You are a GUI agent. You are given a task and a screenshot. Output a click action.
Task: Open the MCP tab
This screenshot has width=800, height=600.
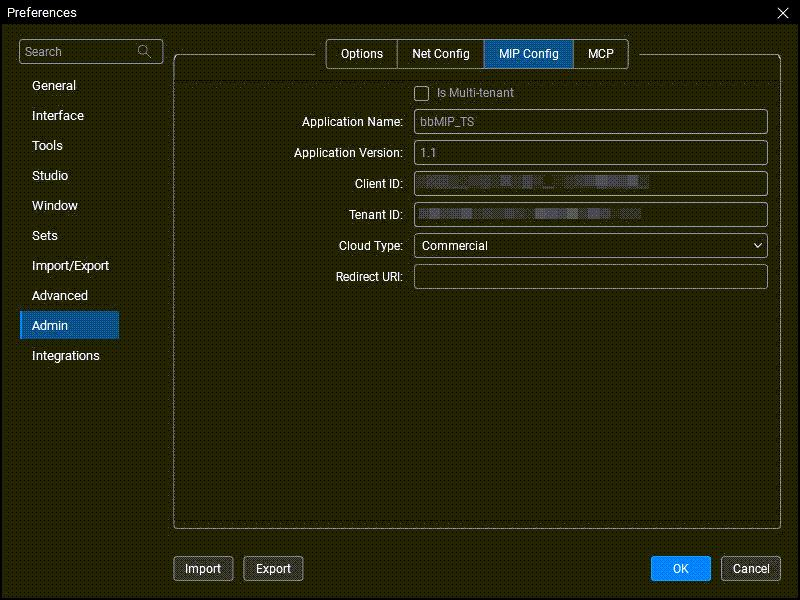click(600, 54)
